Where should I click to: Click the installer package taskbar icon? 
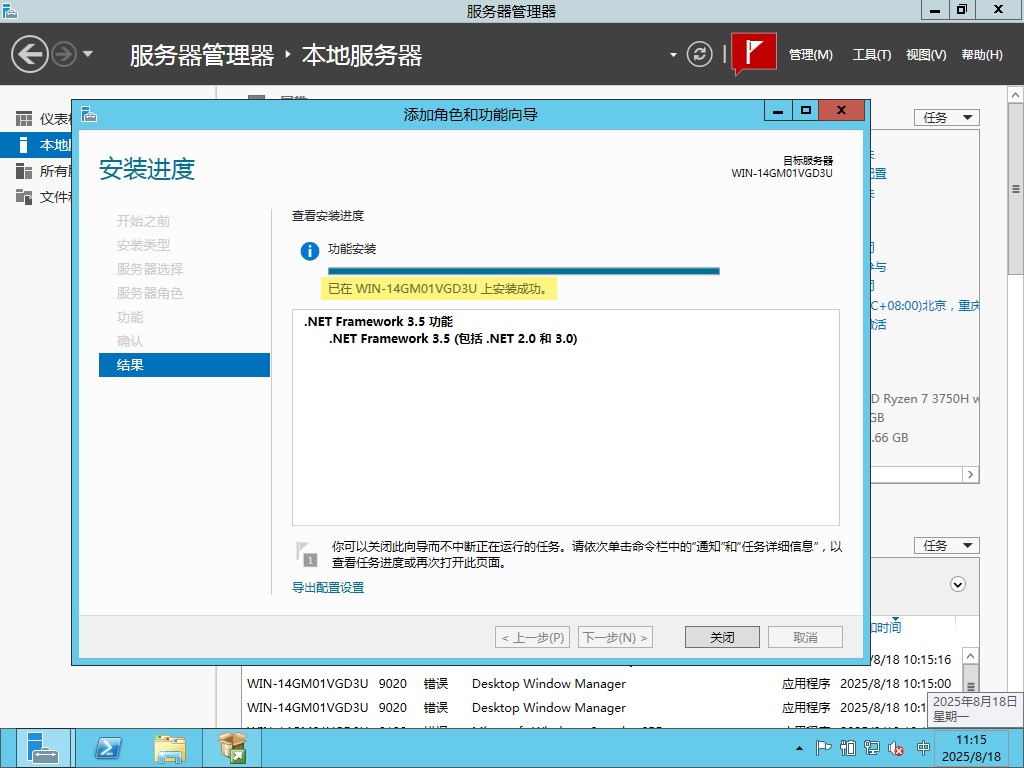(x=232, y=748)
